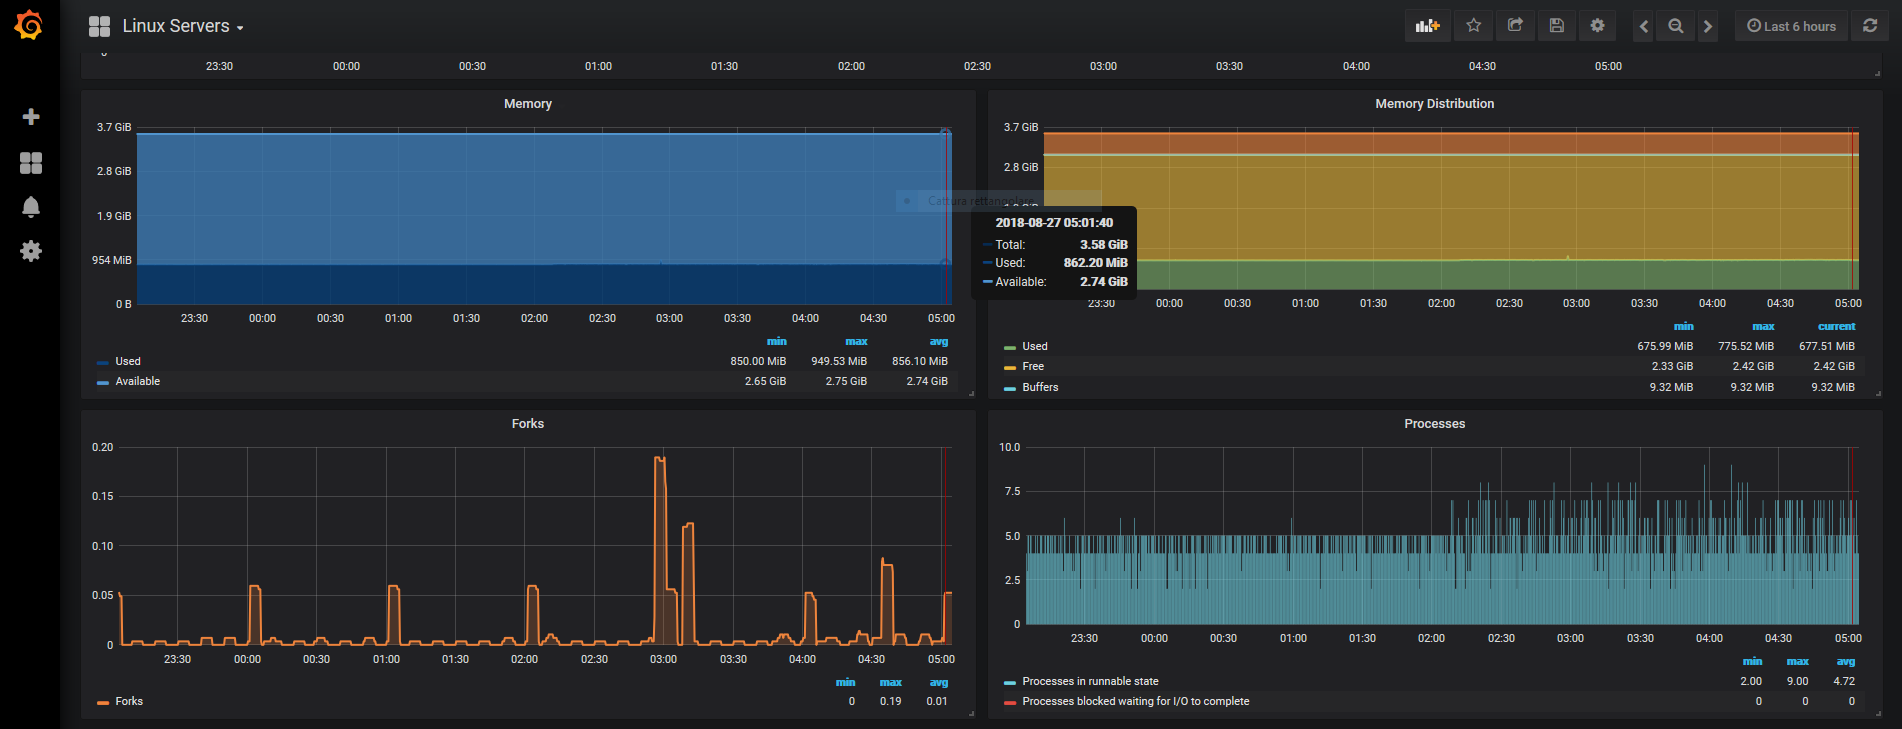This screenshot has height=729, width=1902.
Task: Shift time range forward with right arrow
Action: pos(1708,26)
